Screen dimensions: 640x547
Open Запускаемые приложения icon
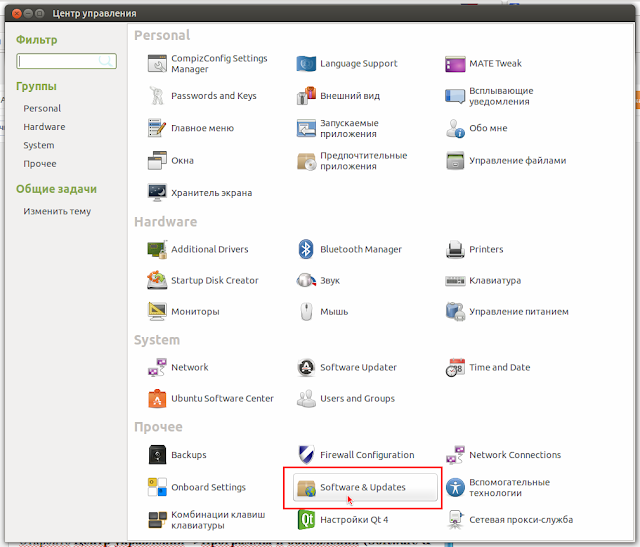point(306,128)
